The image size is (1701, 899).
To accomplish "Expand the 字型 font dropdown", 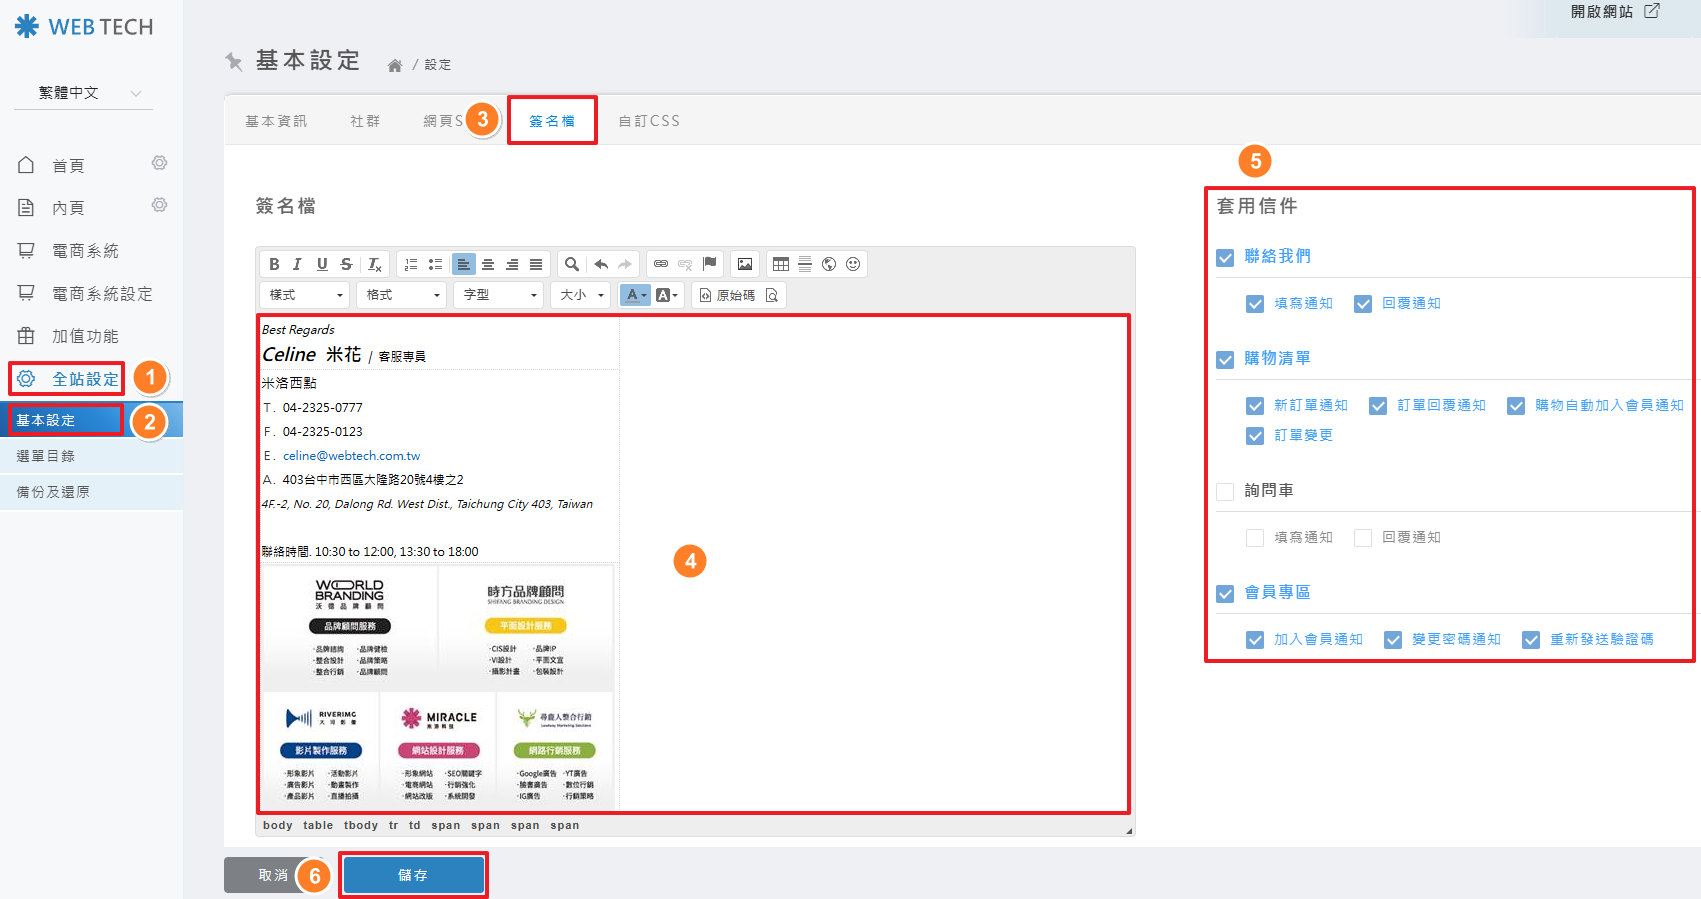I will pos(500,295).
